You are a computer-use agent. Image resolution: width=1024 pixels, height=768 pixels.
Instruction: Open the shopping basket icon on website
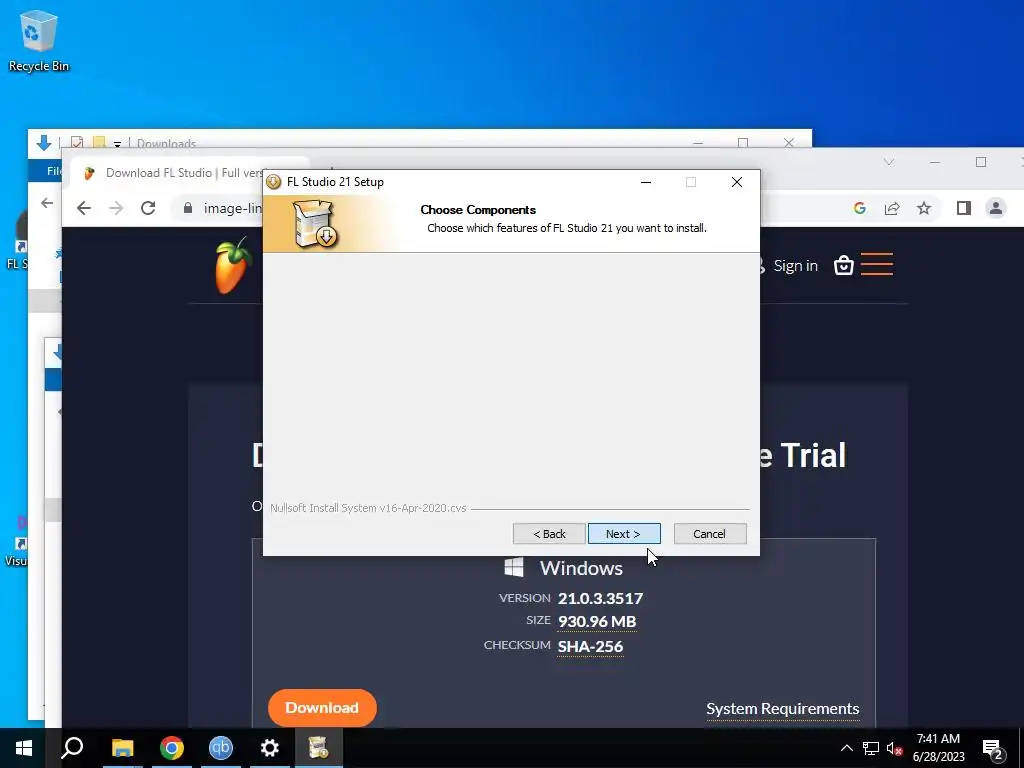(844, 265)
